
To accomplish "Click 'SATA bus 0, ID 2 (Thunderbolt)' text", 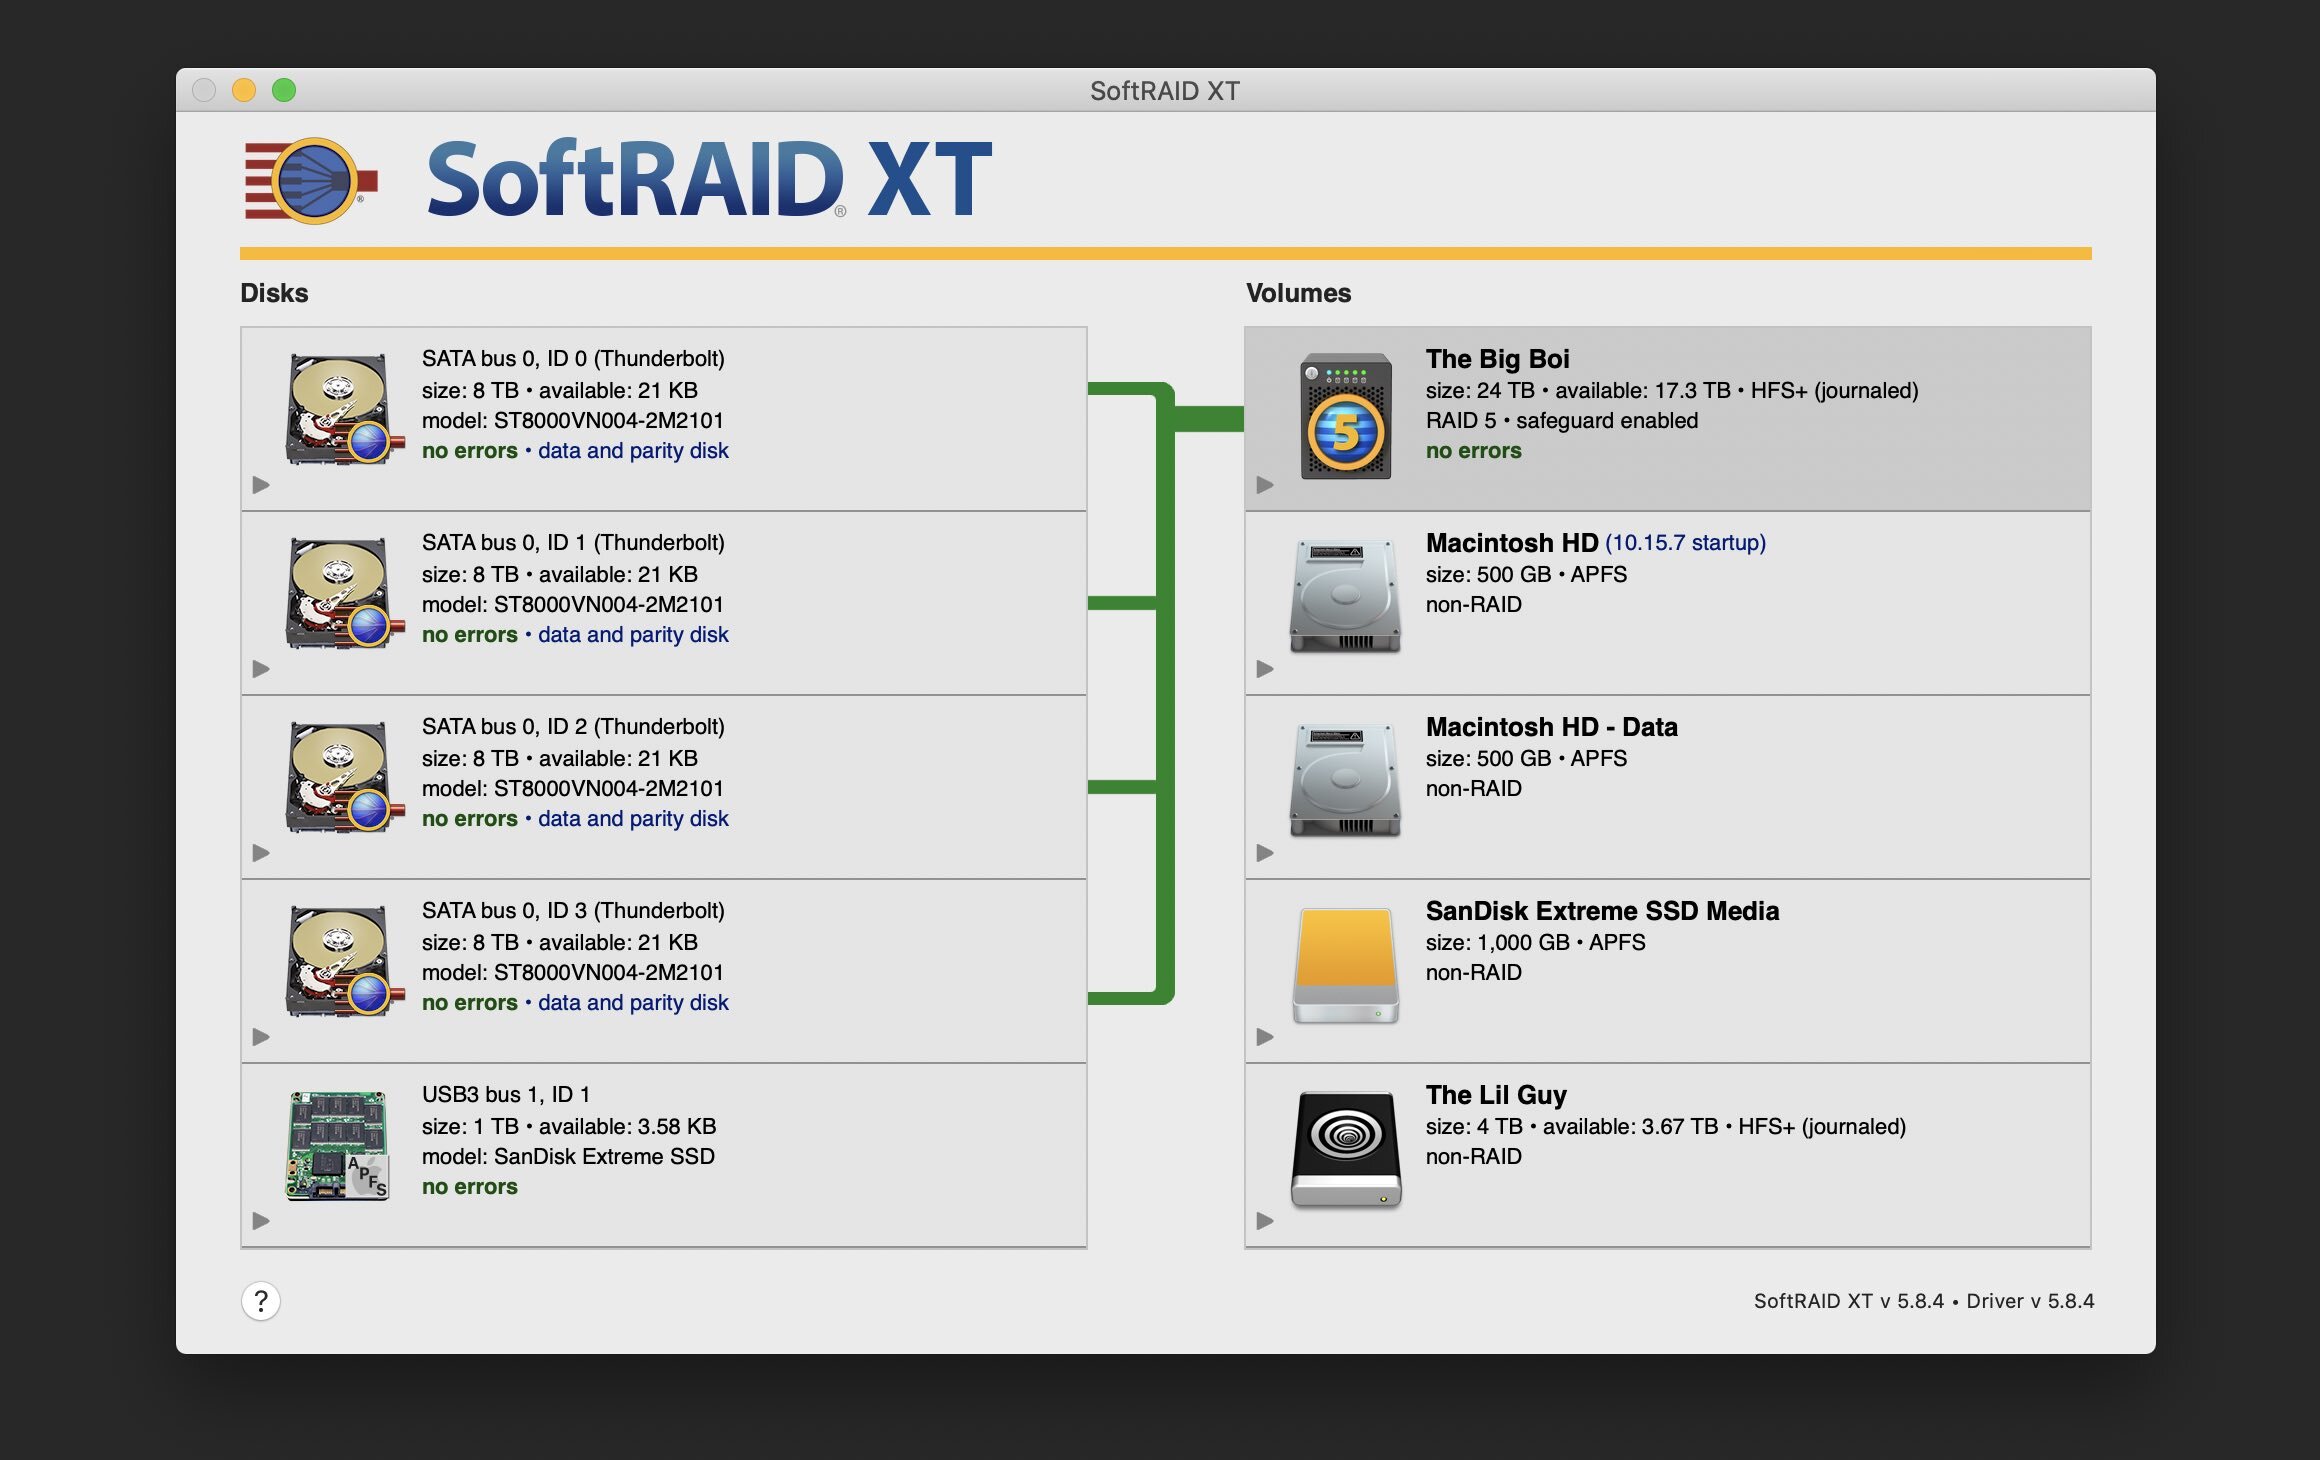I will [573, 726].
